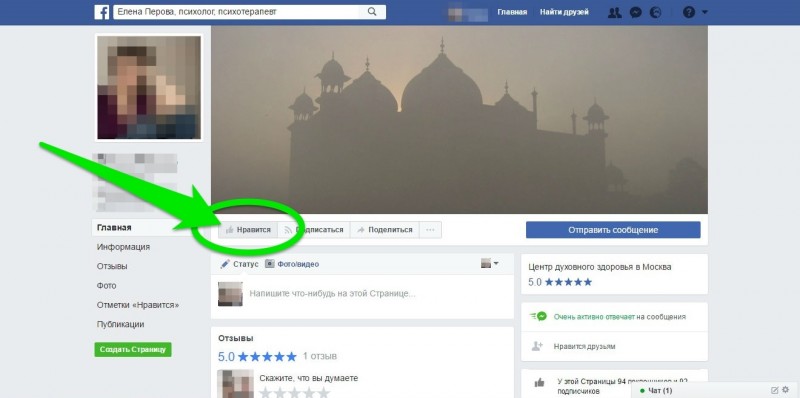The image size is (800, 398).
Task: Click Центр духовного здоровья в Москва
Action: click(600, 267)
